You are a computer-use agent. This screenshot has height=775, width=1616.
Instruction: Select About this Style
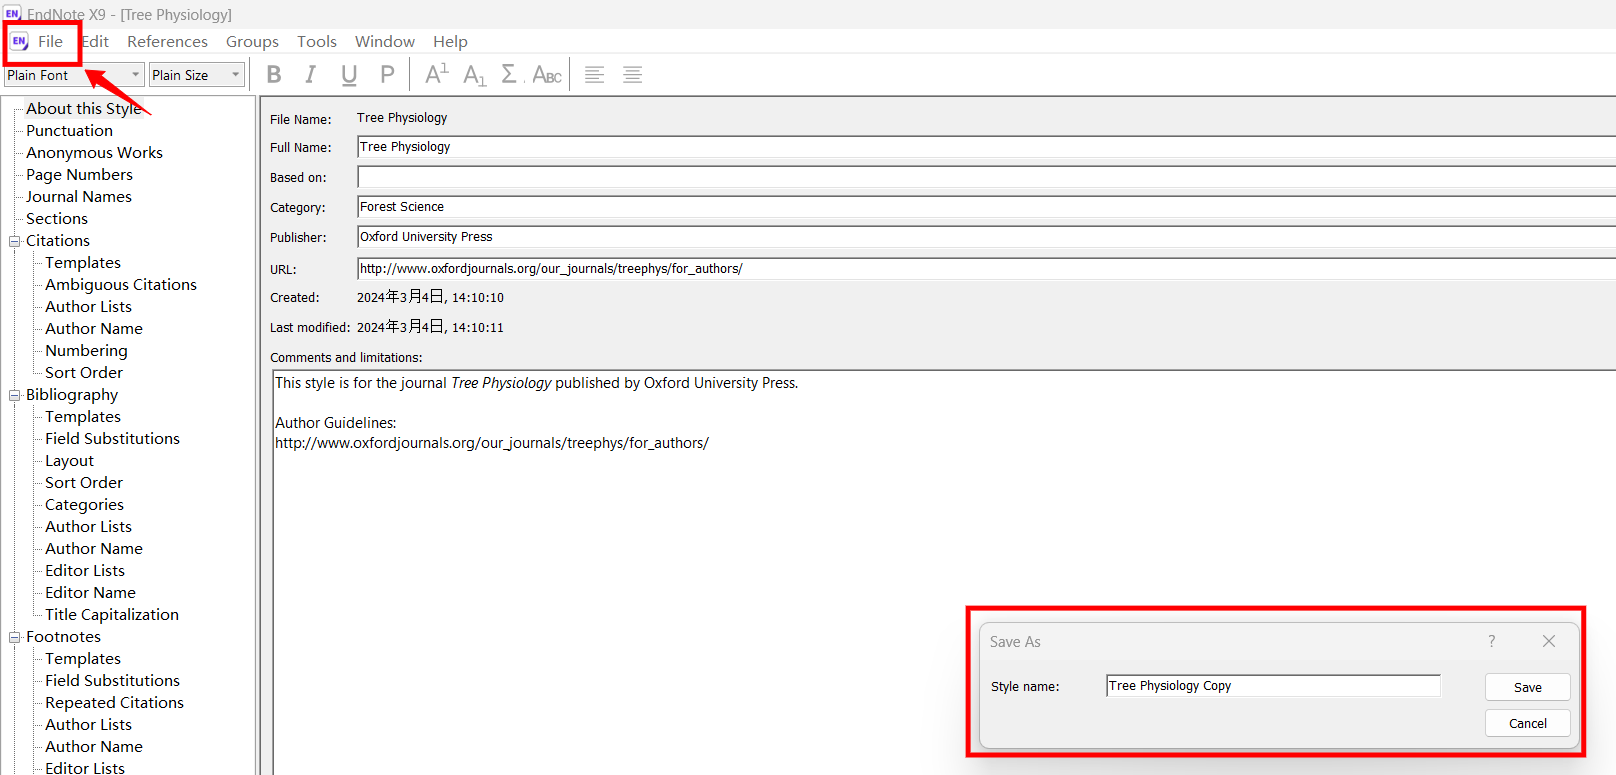tap(84, 109)
